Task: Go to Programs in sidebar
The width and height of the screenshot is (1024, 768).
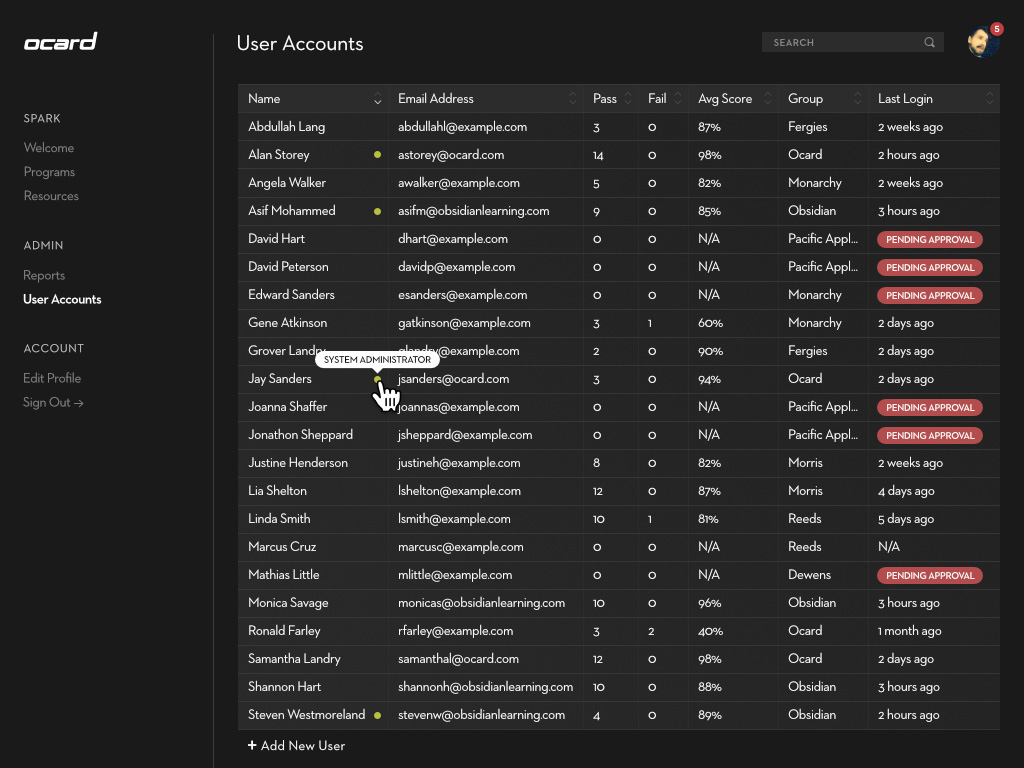Action: [49, 172]
